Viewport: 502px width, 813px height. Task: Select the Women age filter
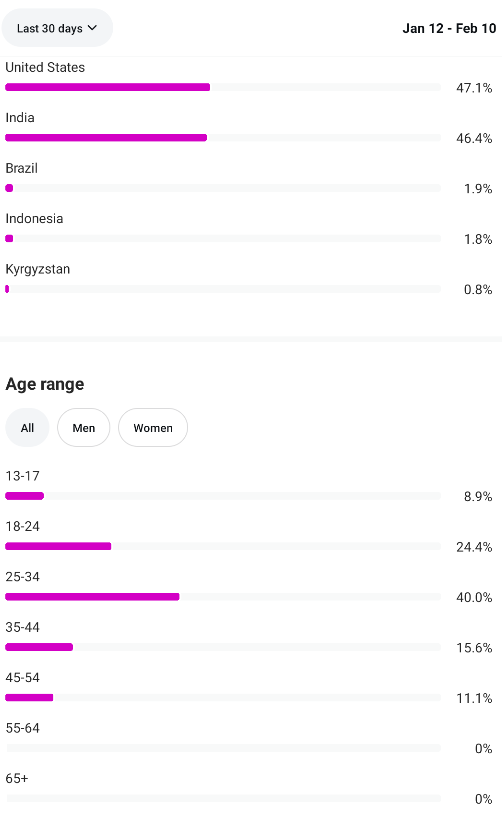point(153,428)
